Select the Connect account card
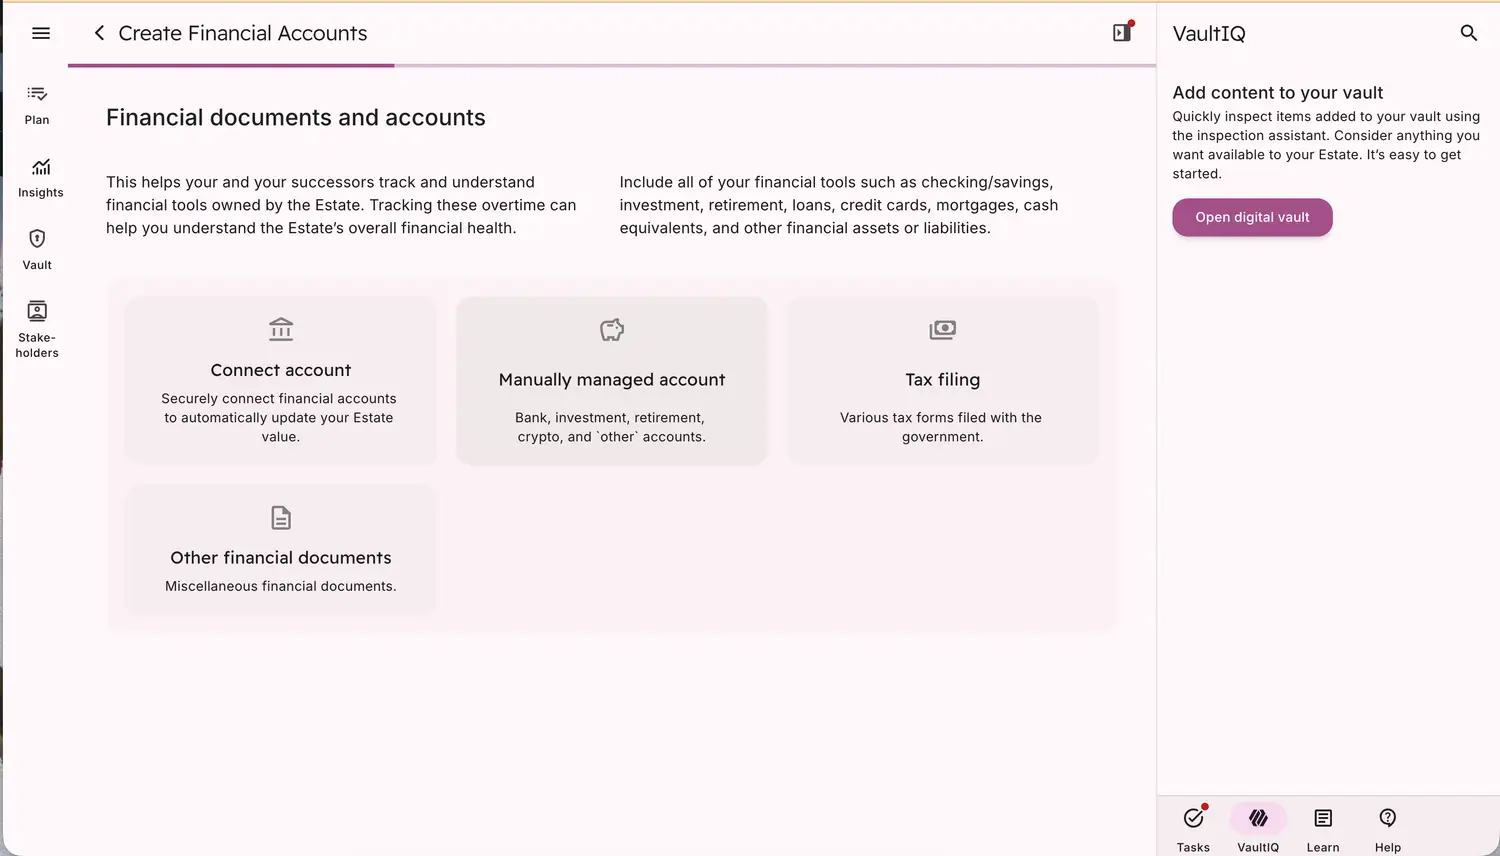This screenshot has width=1500, height=856. pos(281,381)
